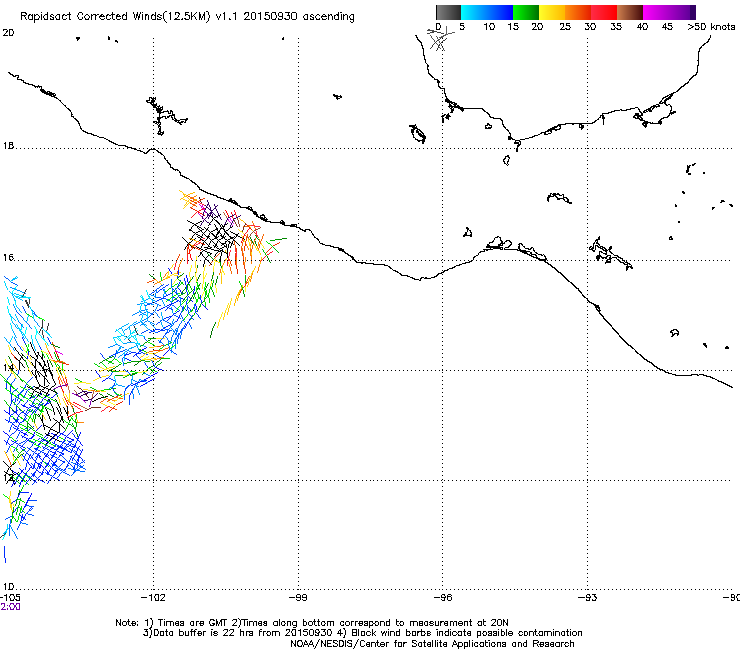This screenshot has width=740, height=650.
Task: Click the dark purple >50 knots swatch
Action: pyautogui.click(x=693, y=12)
